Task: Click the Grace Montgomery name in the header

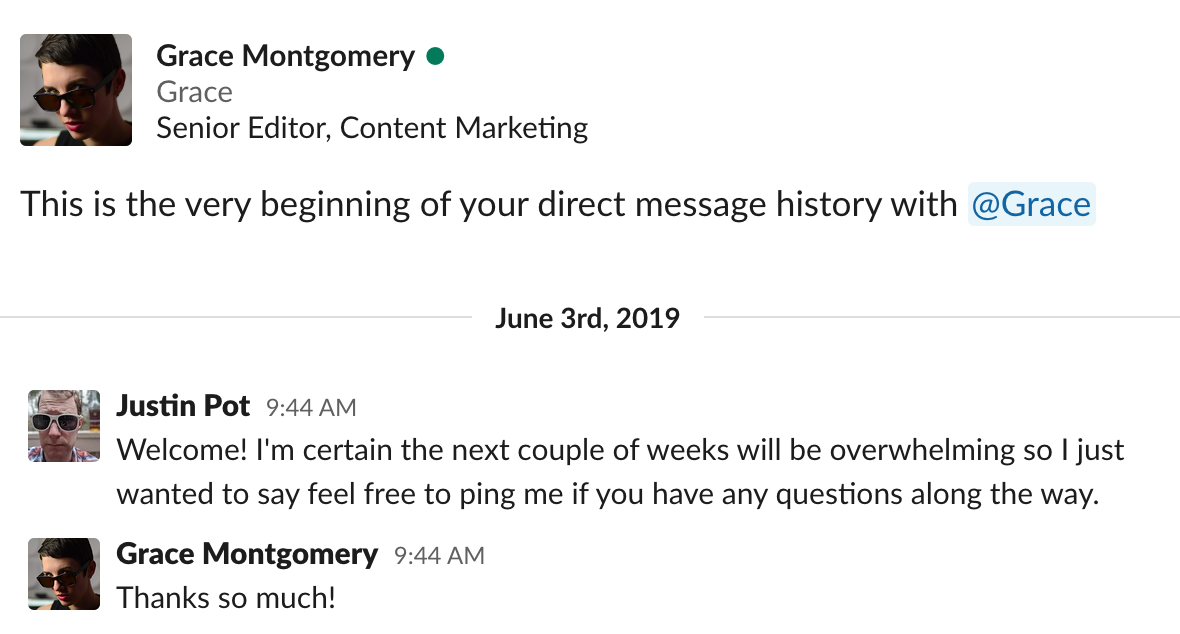Action: click(x=285, y=56)
